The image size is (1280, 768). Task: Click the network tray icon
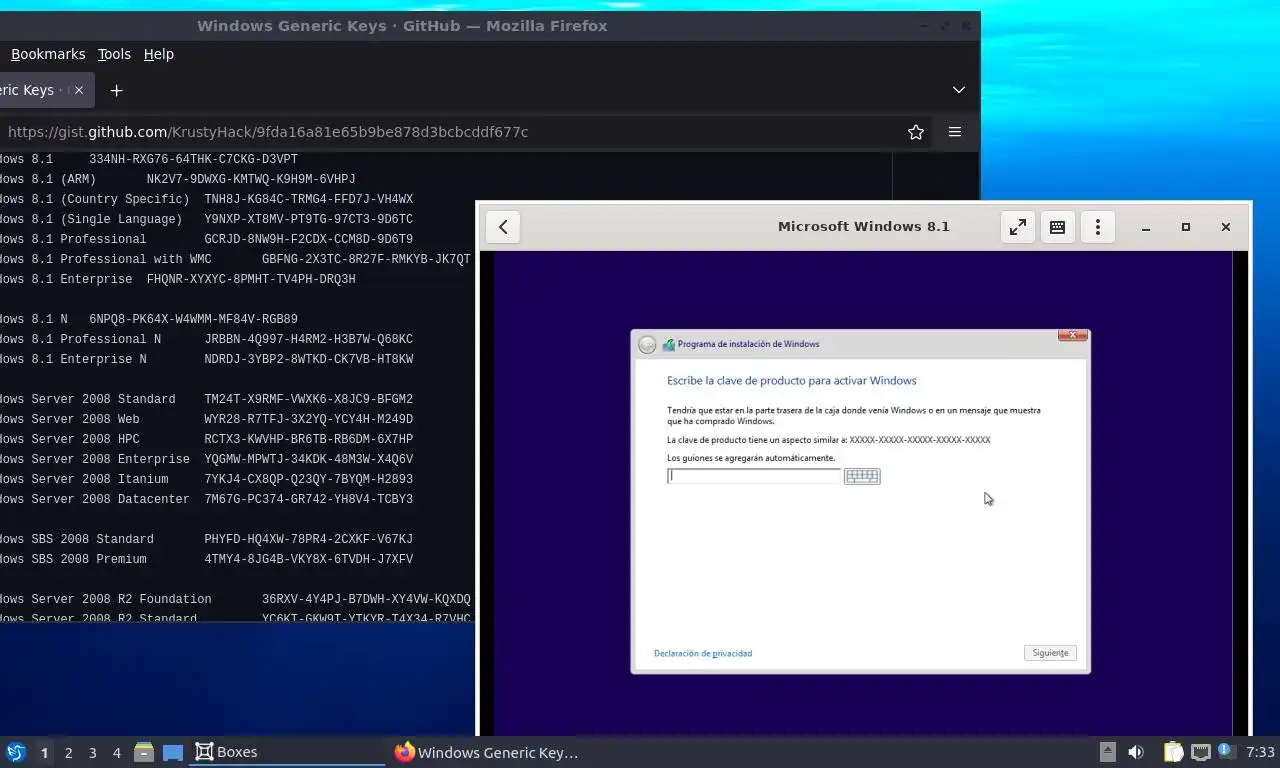pyautogui.click(x=1201, y=752)
